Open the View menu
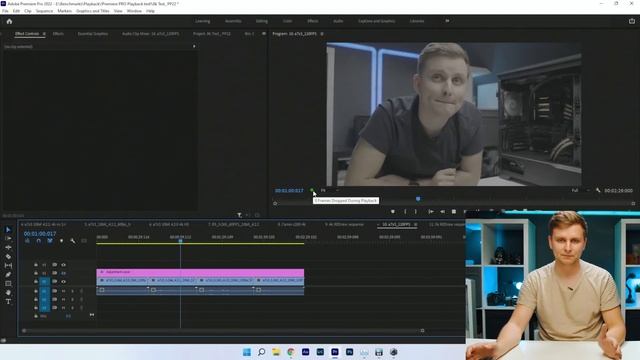Screen dimensions: 640x360 (118, 11)
